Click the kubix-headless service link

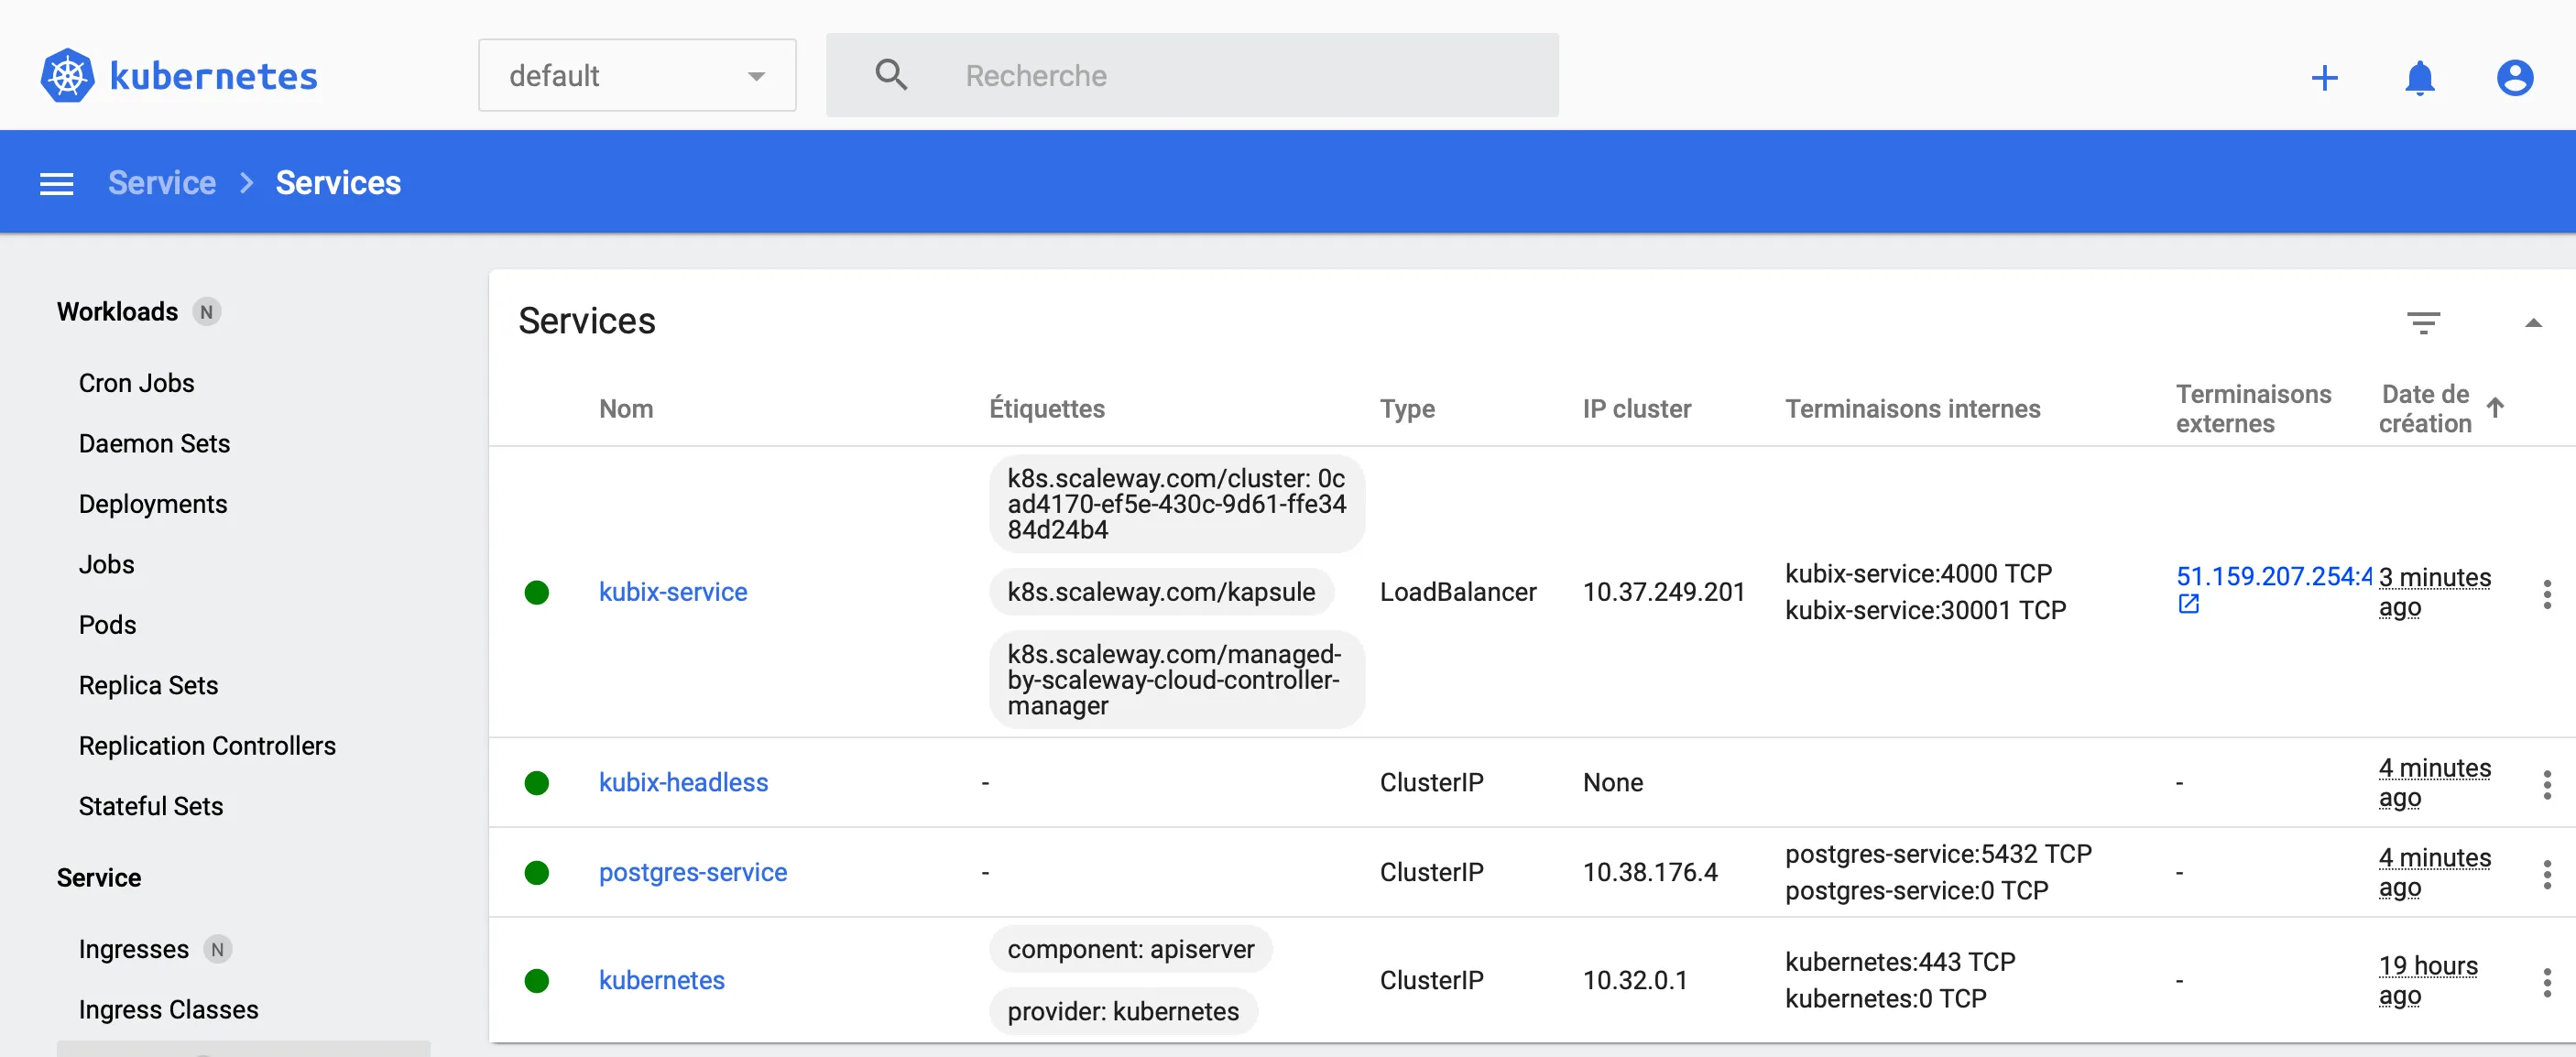tap(685, 780)
